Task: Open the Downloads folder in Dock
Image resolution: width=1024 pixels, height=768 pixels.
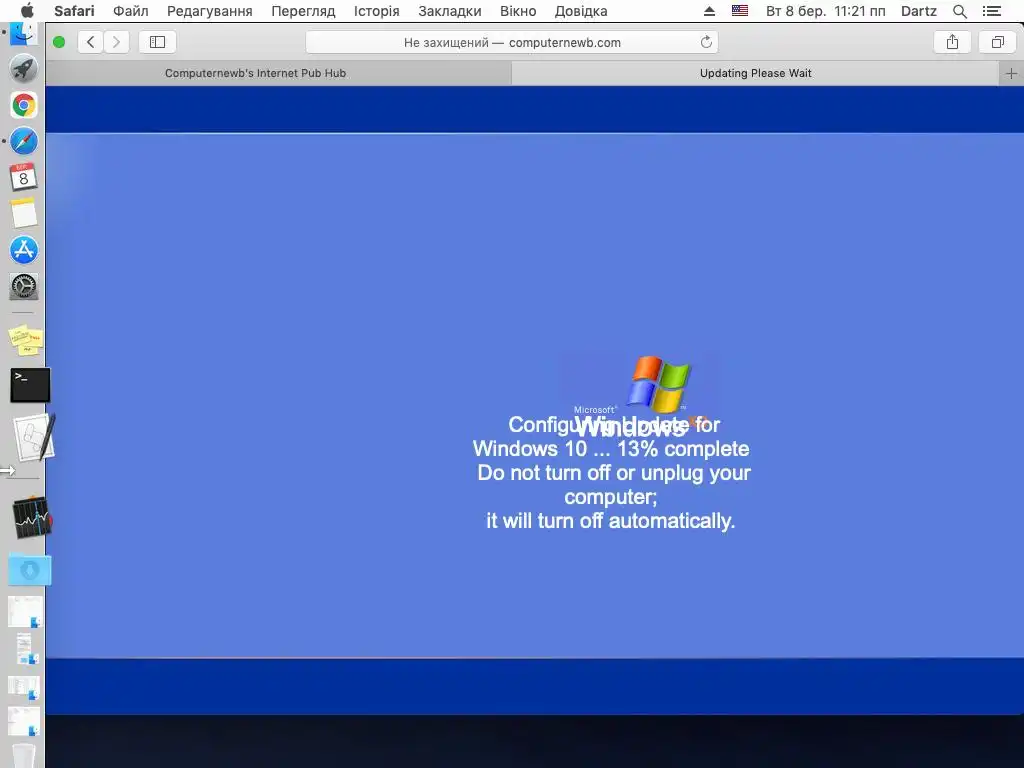Action: point(29,569)
